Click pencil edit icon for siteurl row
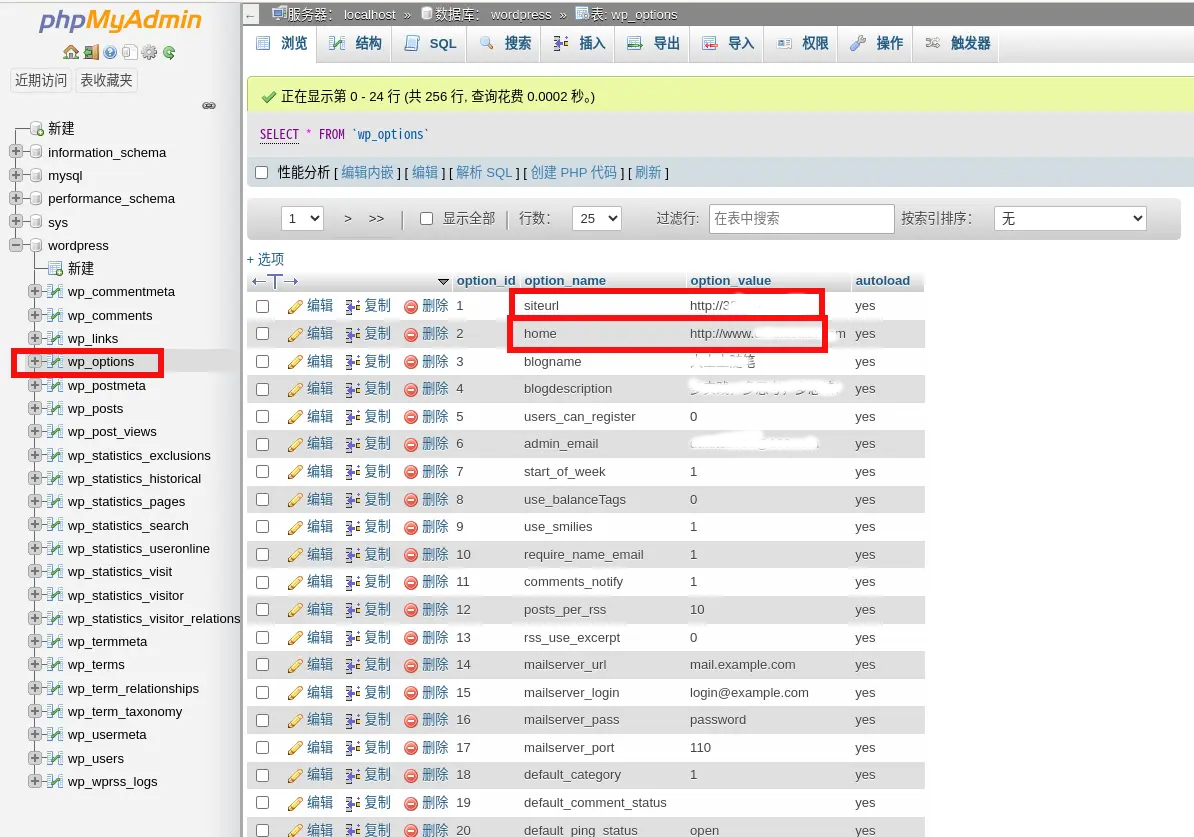Screen dimensions: 1194x837 pyautogui.click(x=295, y=307)
